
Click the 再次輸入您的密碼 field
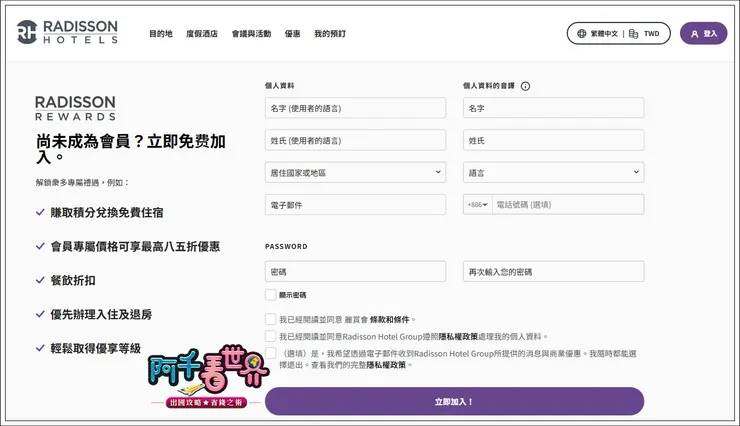(554, 272)
